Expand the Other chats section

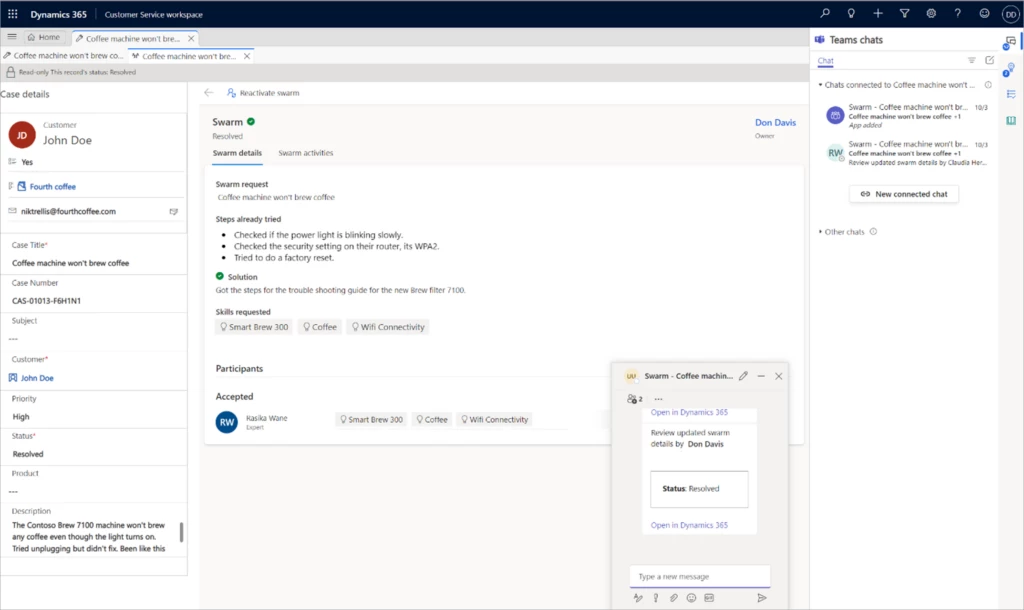pyautogui.click(x=819, y=230)
